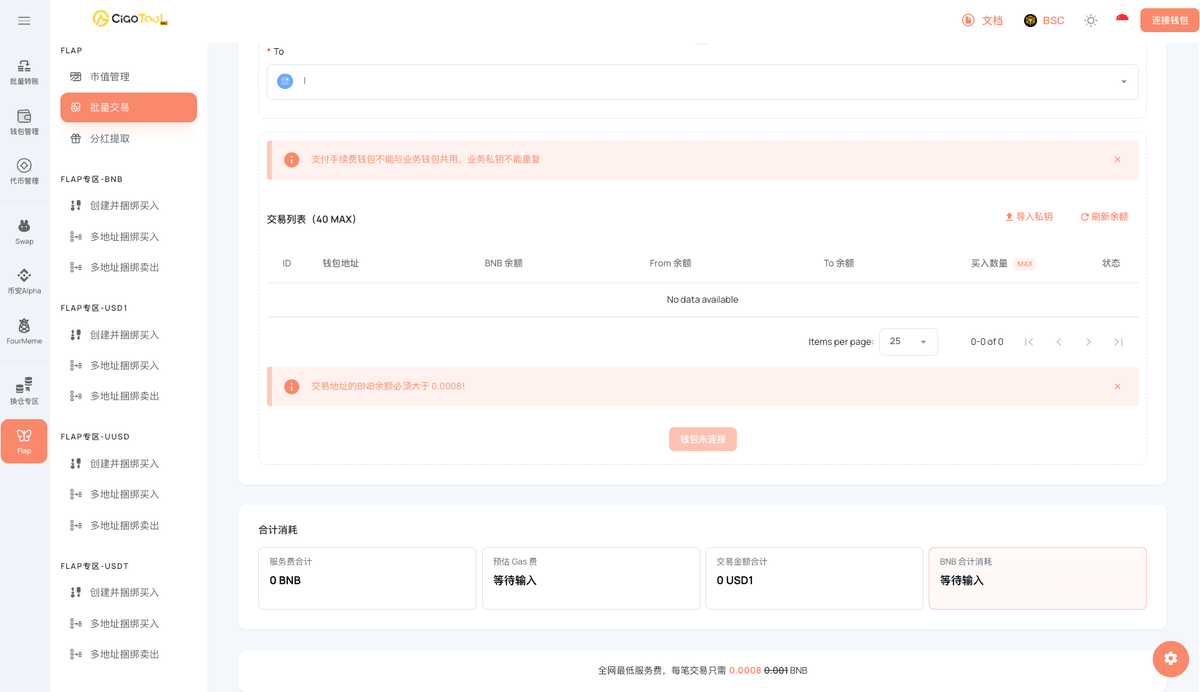The image size is (1200, 692).
Task: Open 多地址捆绑买入 under FLAP专区-USD1
Action: tap(128, 366)
